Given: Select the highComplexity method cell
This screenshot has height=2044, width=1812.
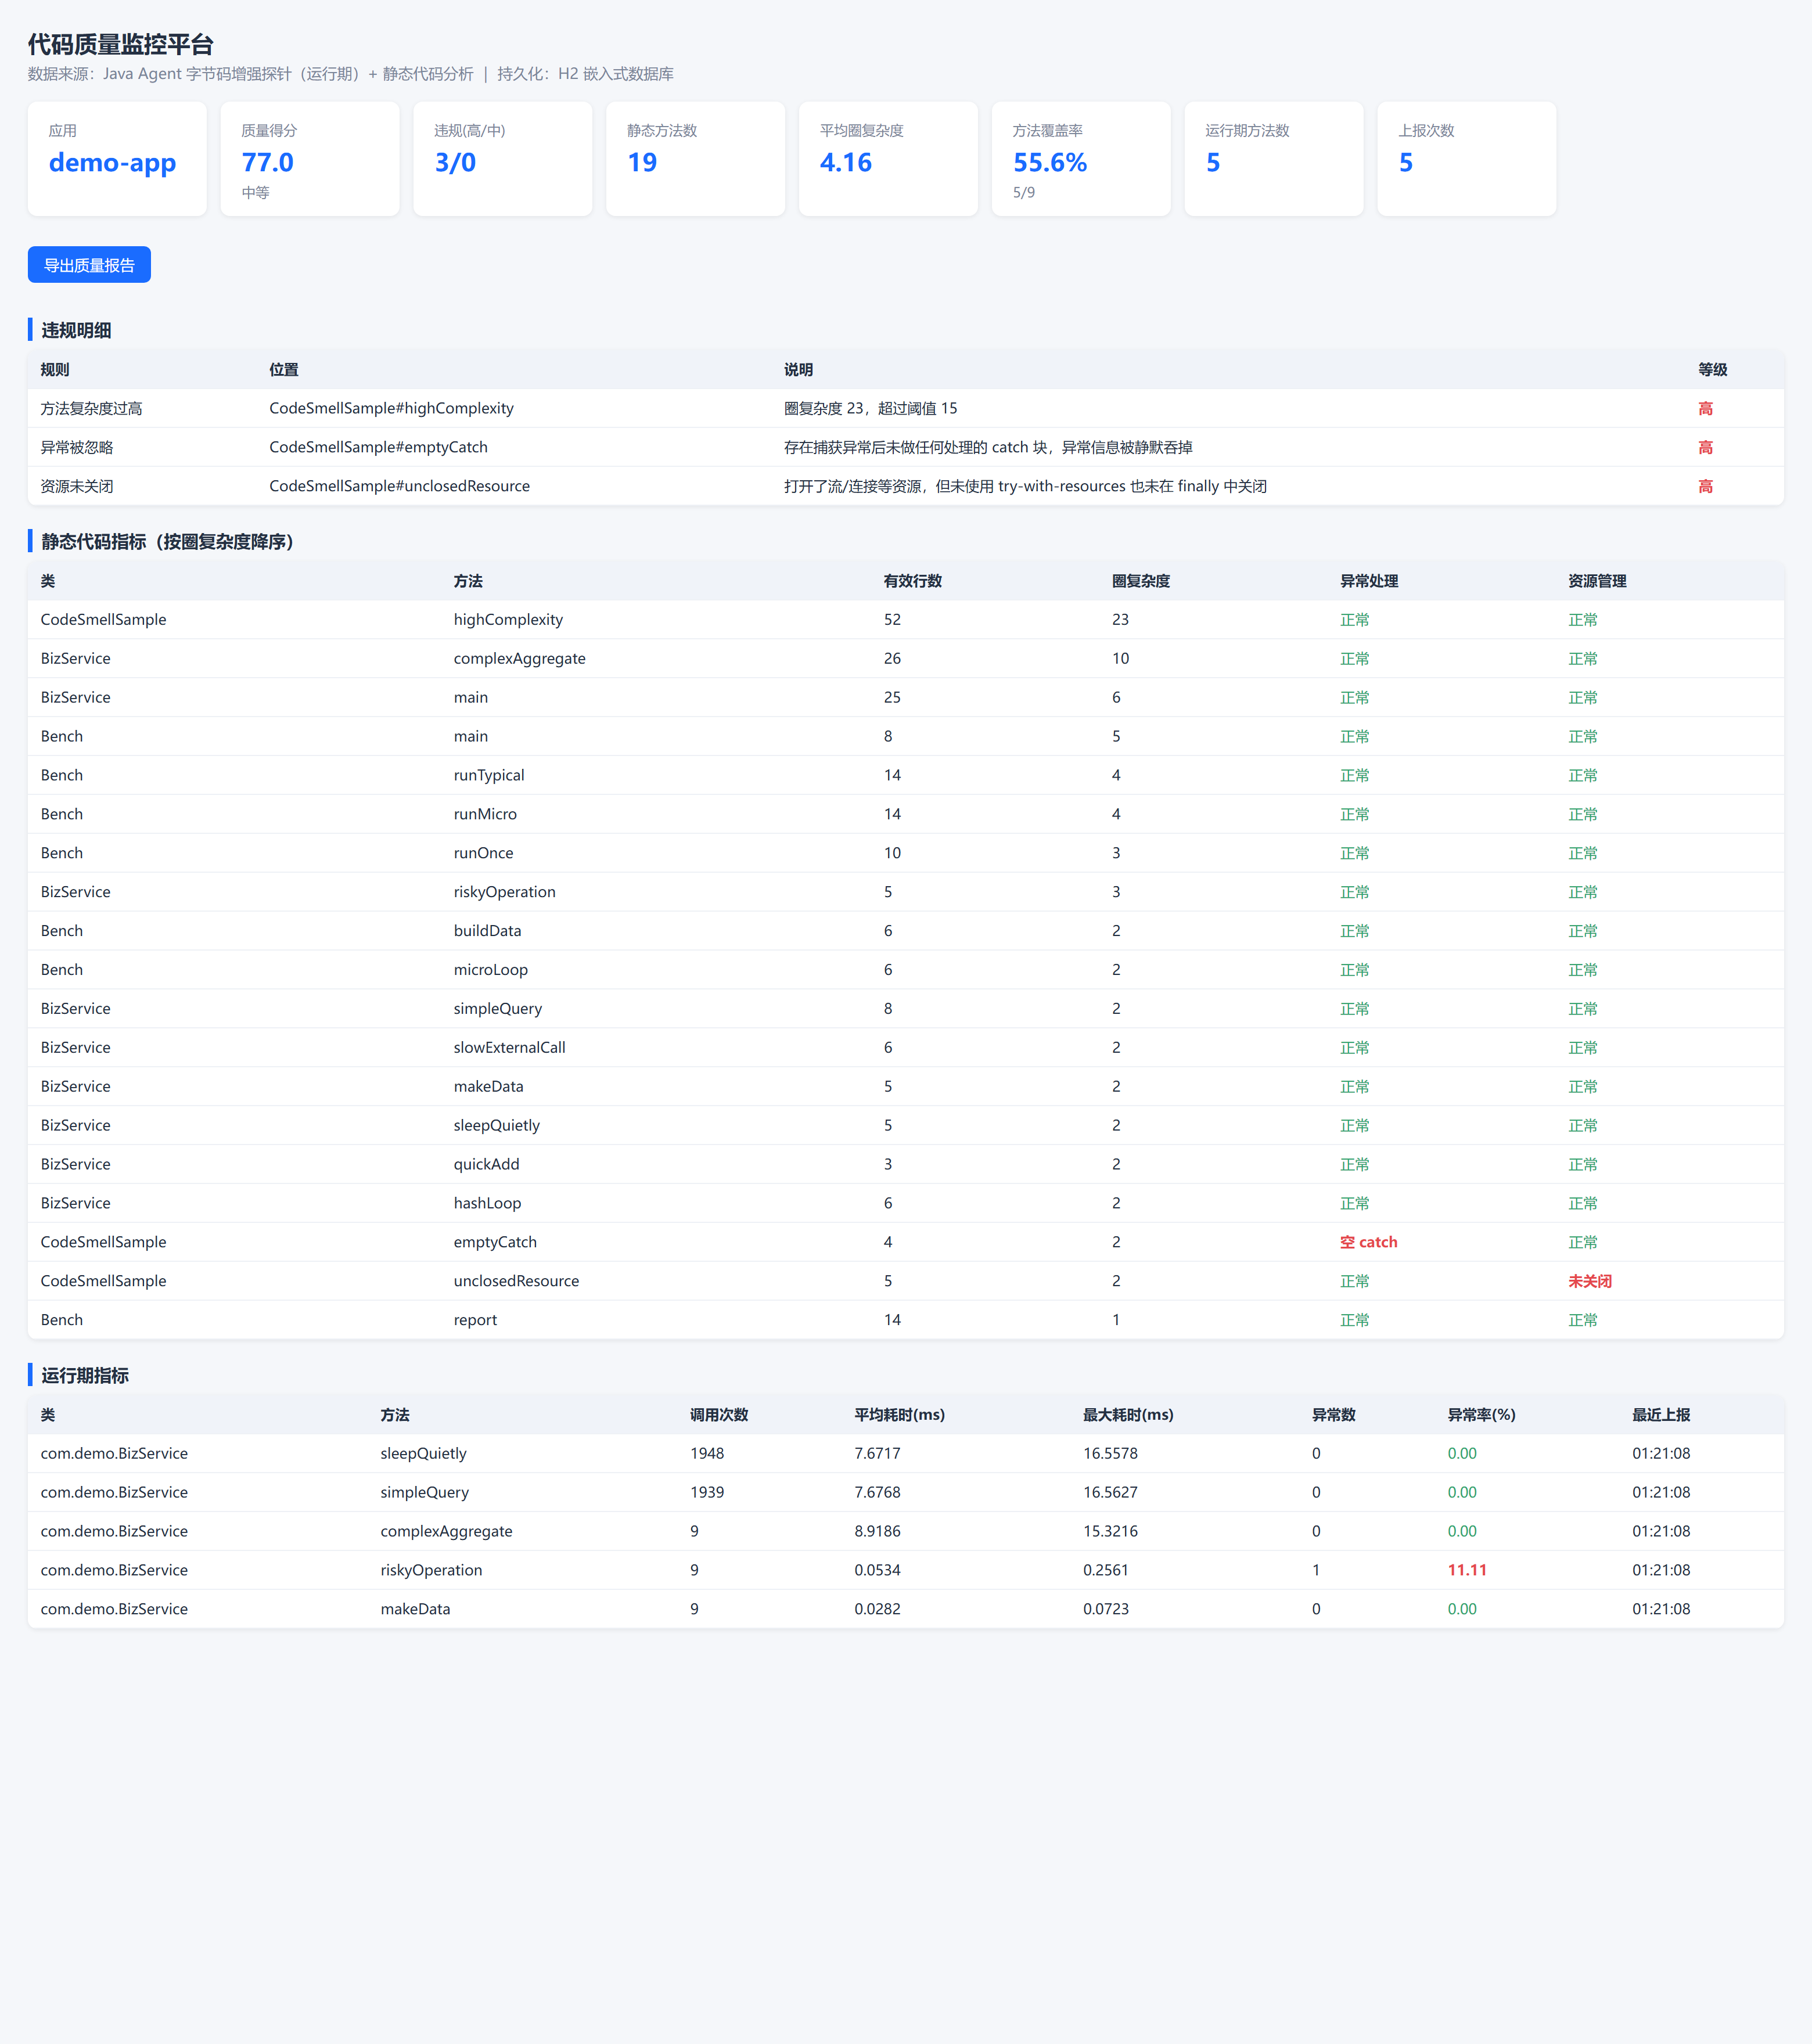Looking at the screenshot, I should pos(508,619).
